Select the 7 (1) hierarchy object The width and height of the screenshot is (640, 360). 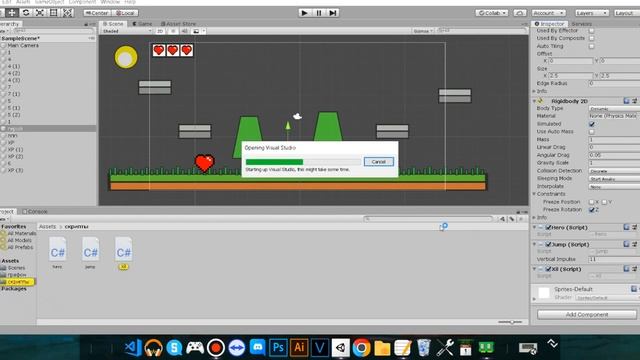(x=13, y=94)
